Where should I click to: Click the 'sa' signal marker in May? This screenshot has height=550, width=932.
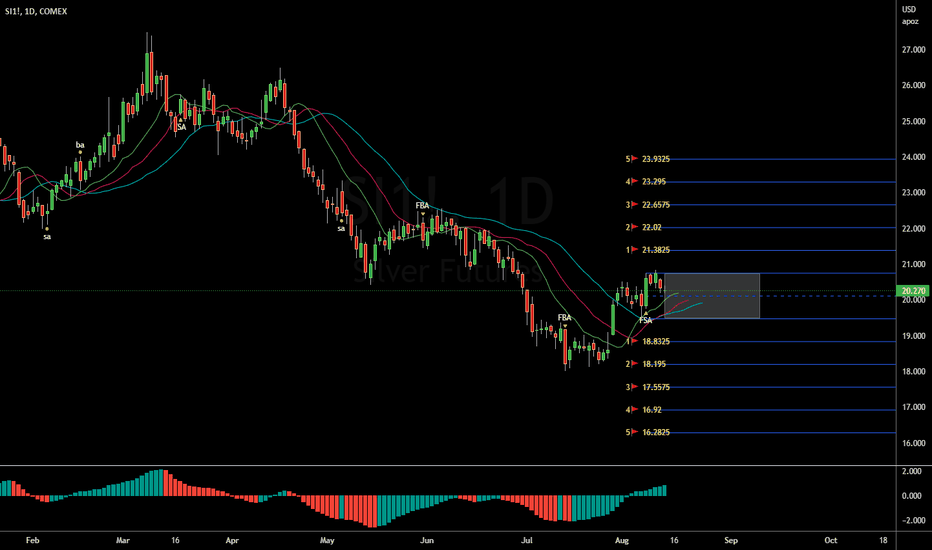click(341, 228)
